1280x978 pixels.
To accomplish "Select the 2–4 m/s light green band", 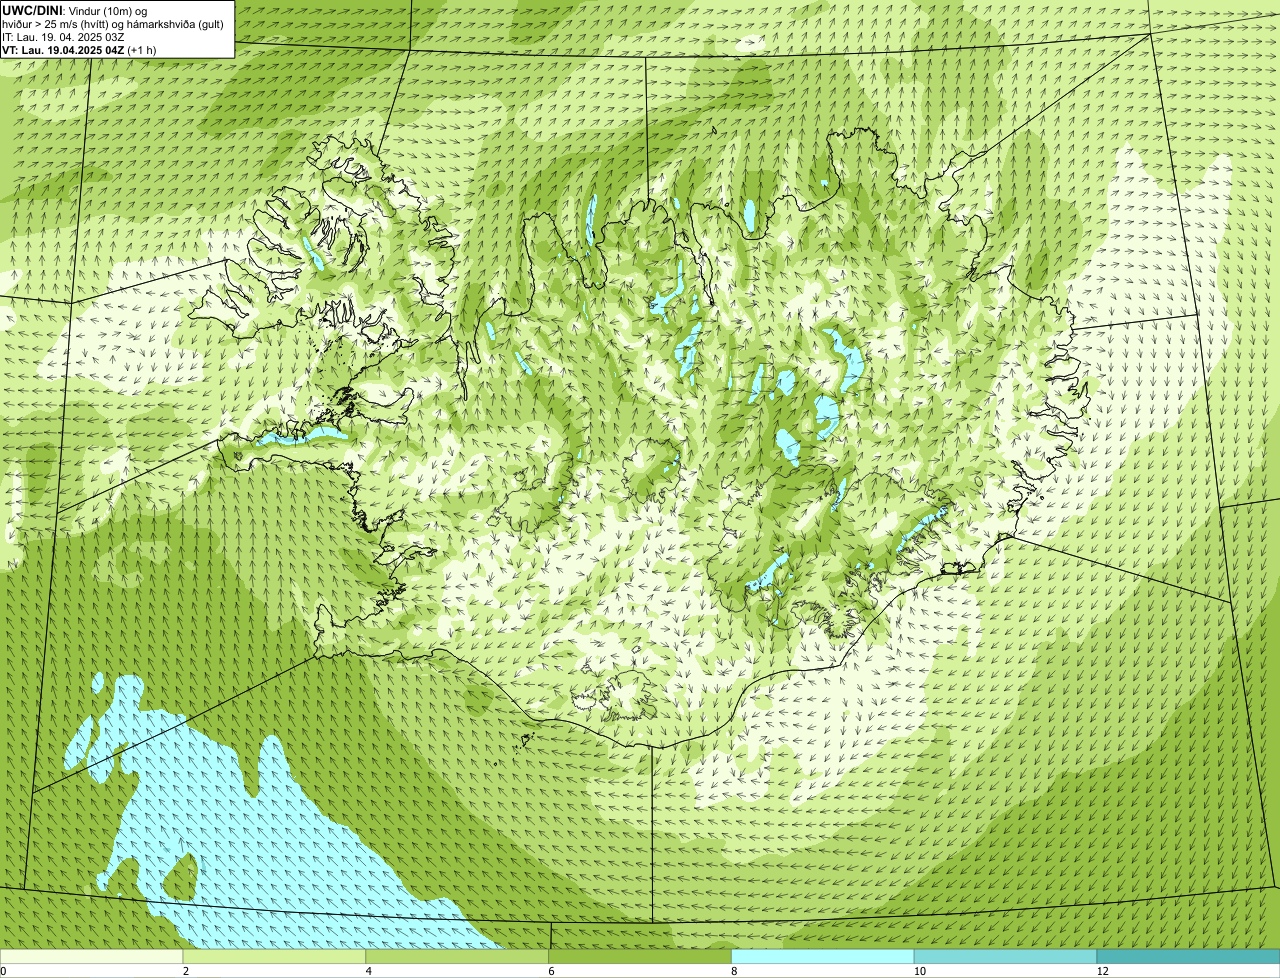I will click(275, 957).
